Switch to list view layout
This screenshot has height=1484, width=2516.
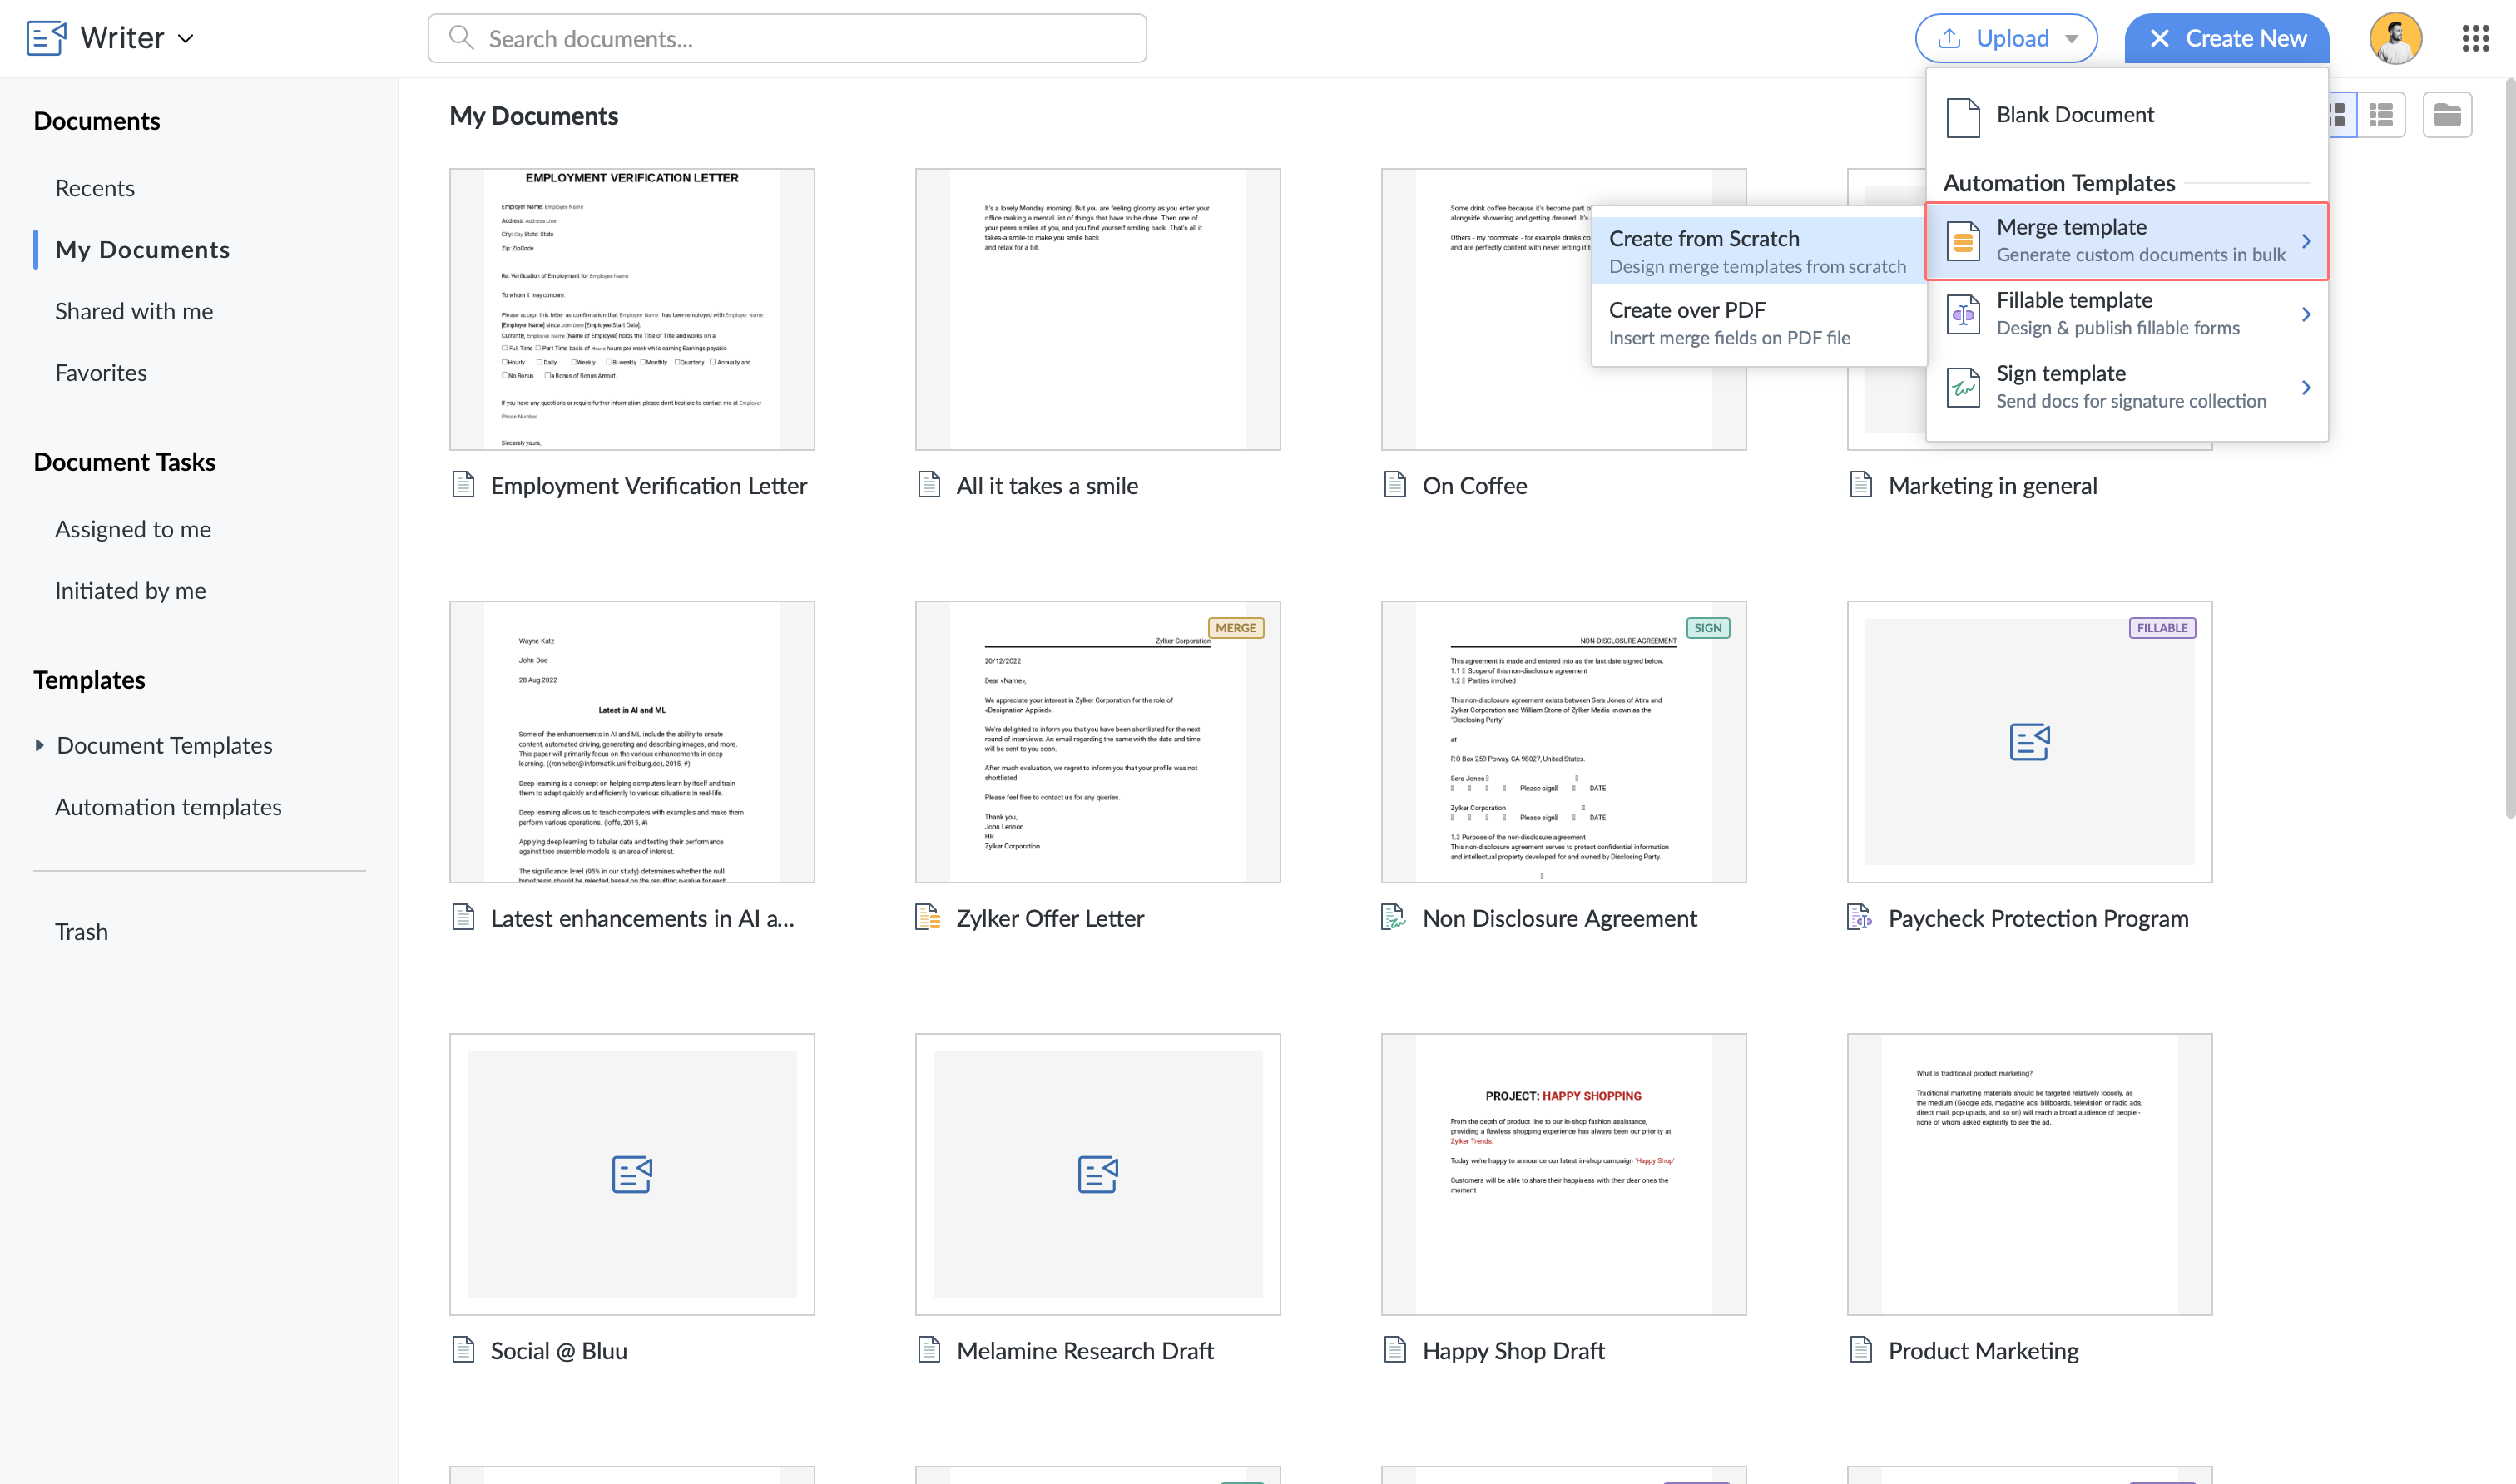click(x=2381, y=115)
